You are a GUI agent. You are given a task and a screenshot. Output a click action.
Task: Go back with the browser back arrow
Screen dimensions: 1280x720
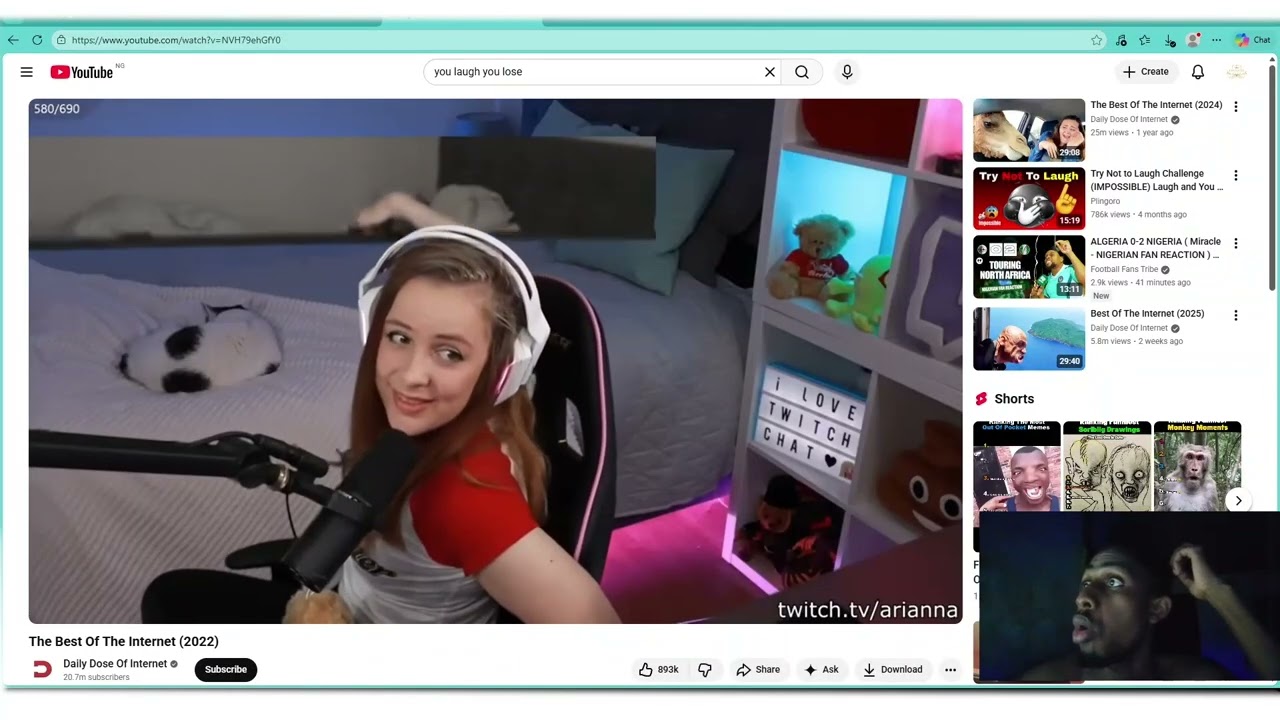pyautogui.click(x=13, y=40)
